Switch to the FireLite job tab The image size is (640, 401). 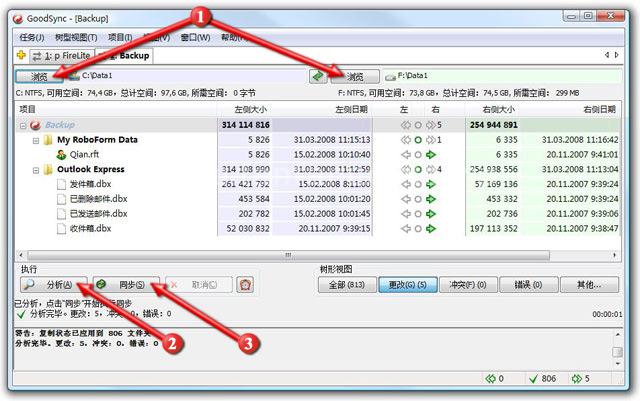62,56
